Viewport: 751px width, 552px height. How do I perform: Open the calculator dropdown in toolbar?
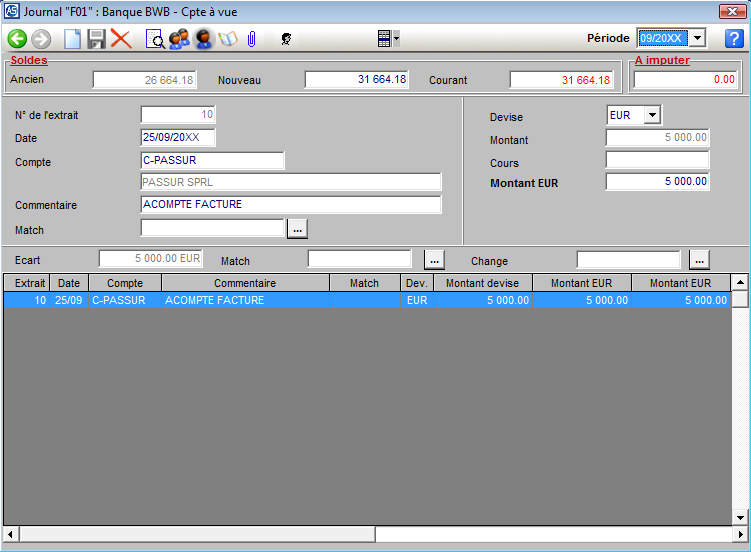pyautogui.click(x=387, y=39)
